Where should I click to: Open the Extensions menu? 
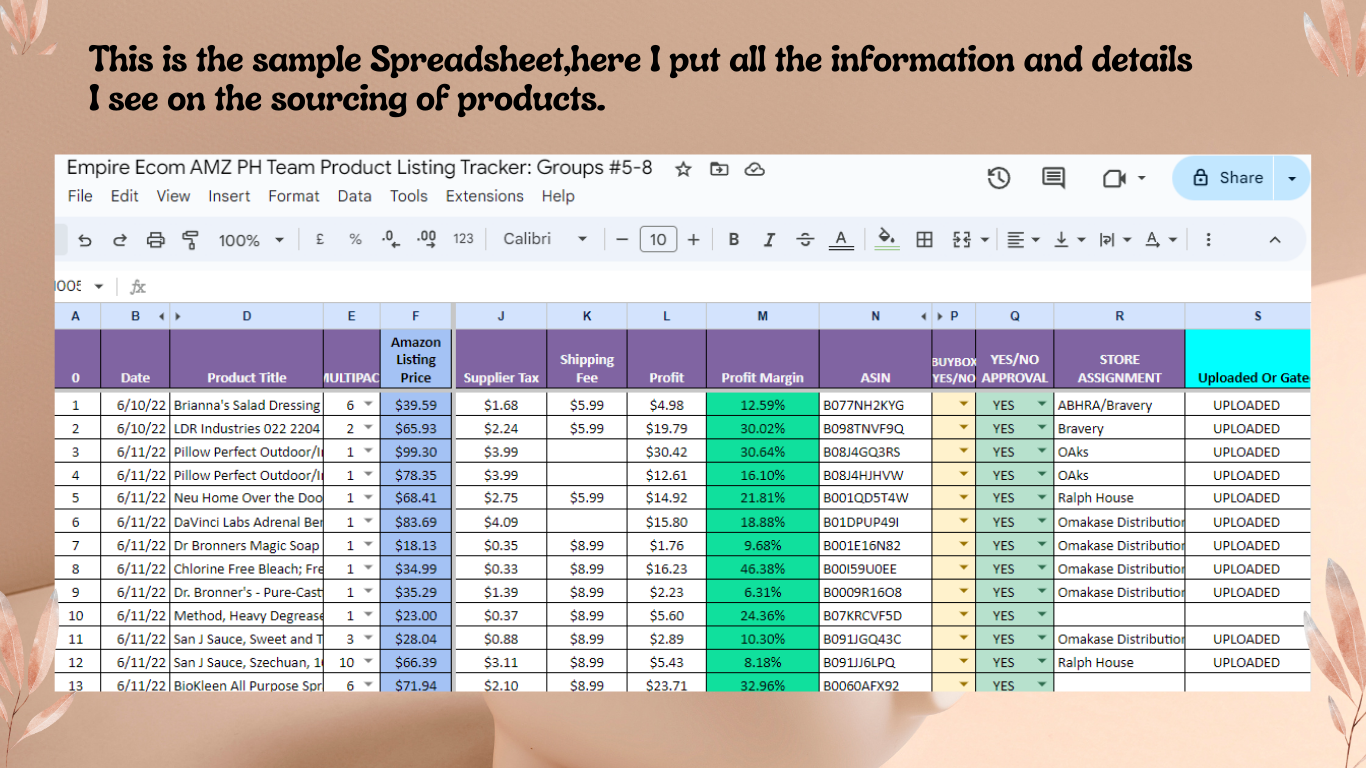[485, 196]
